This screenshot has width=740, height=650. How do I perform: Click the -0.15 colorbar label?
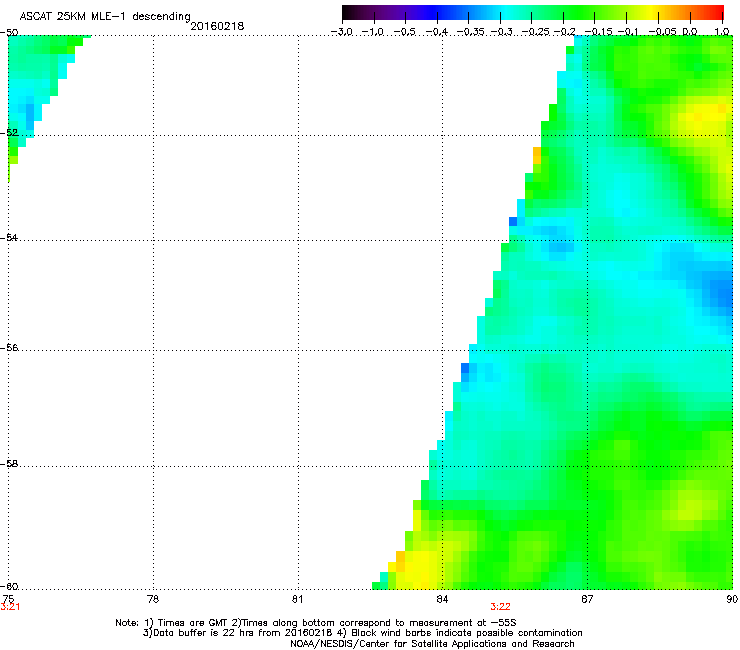coord(598,32)
